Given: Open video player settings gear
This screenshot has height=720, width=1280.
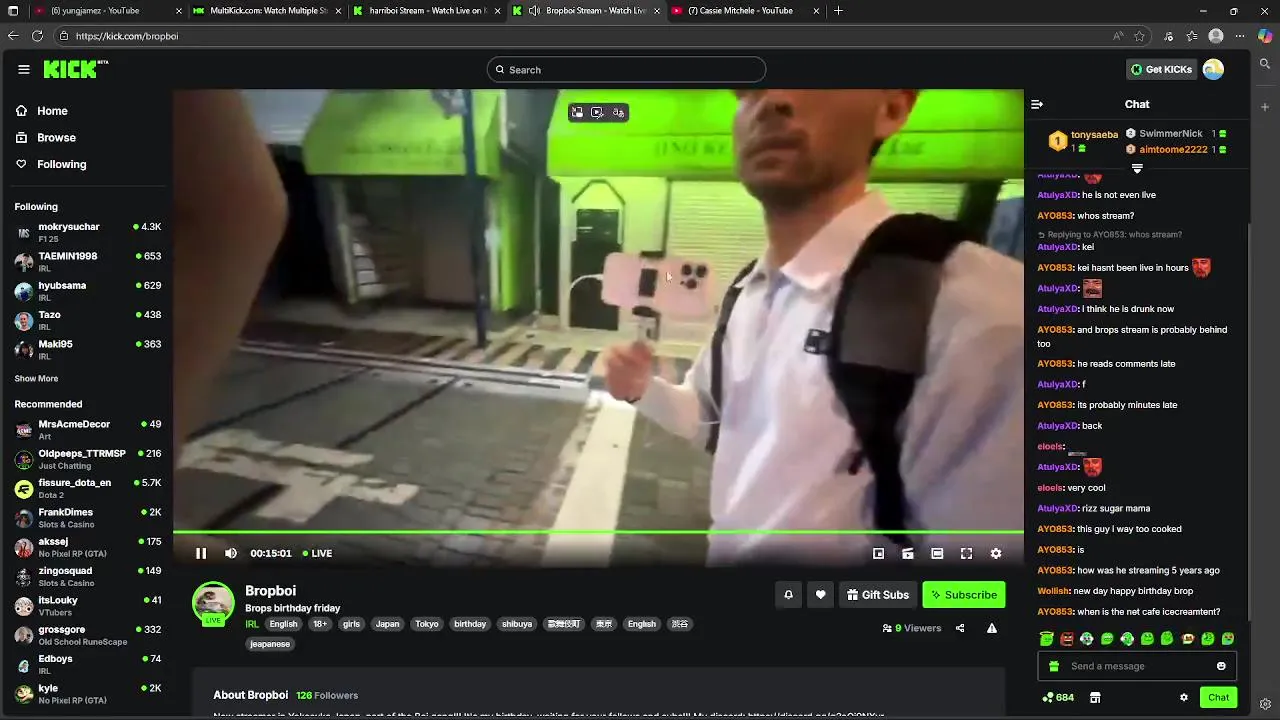Looking at the screenshot, I should pyautogui.click(x=995, y=553).
